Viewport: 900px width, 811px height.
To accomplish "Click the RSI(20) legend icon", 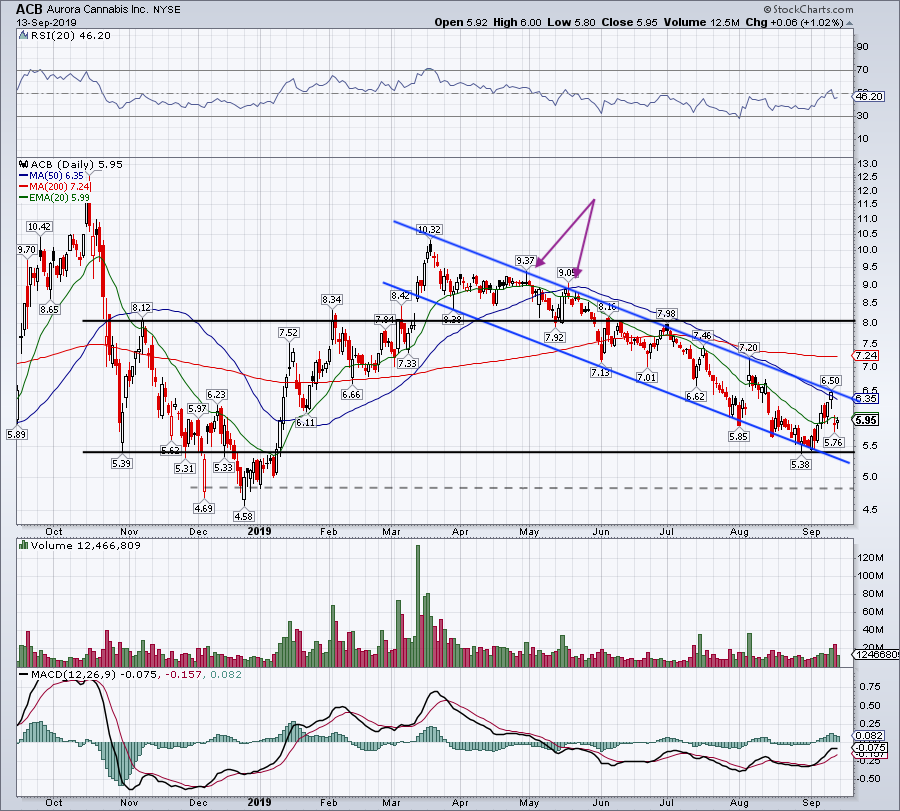I will (24, 36).
